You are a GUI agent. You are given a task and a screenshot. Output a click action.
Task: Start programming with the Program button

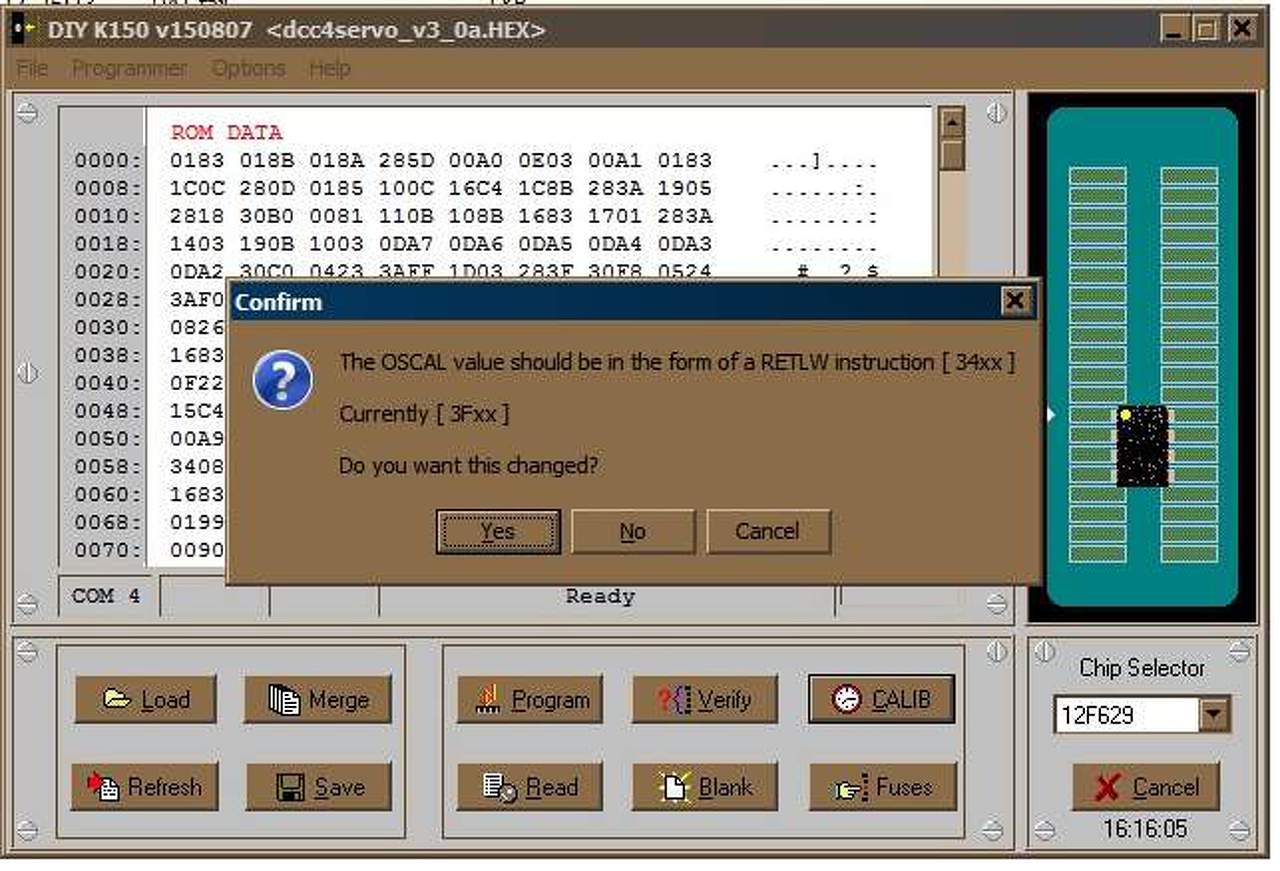[x=530, y=699]
